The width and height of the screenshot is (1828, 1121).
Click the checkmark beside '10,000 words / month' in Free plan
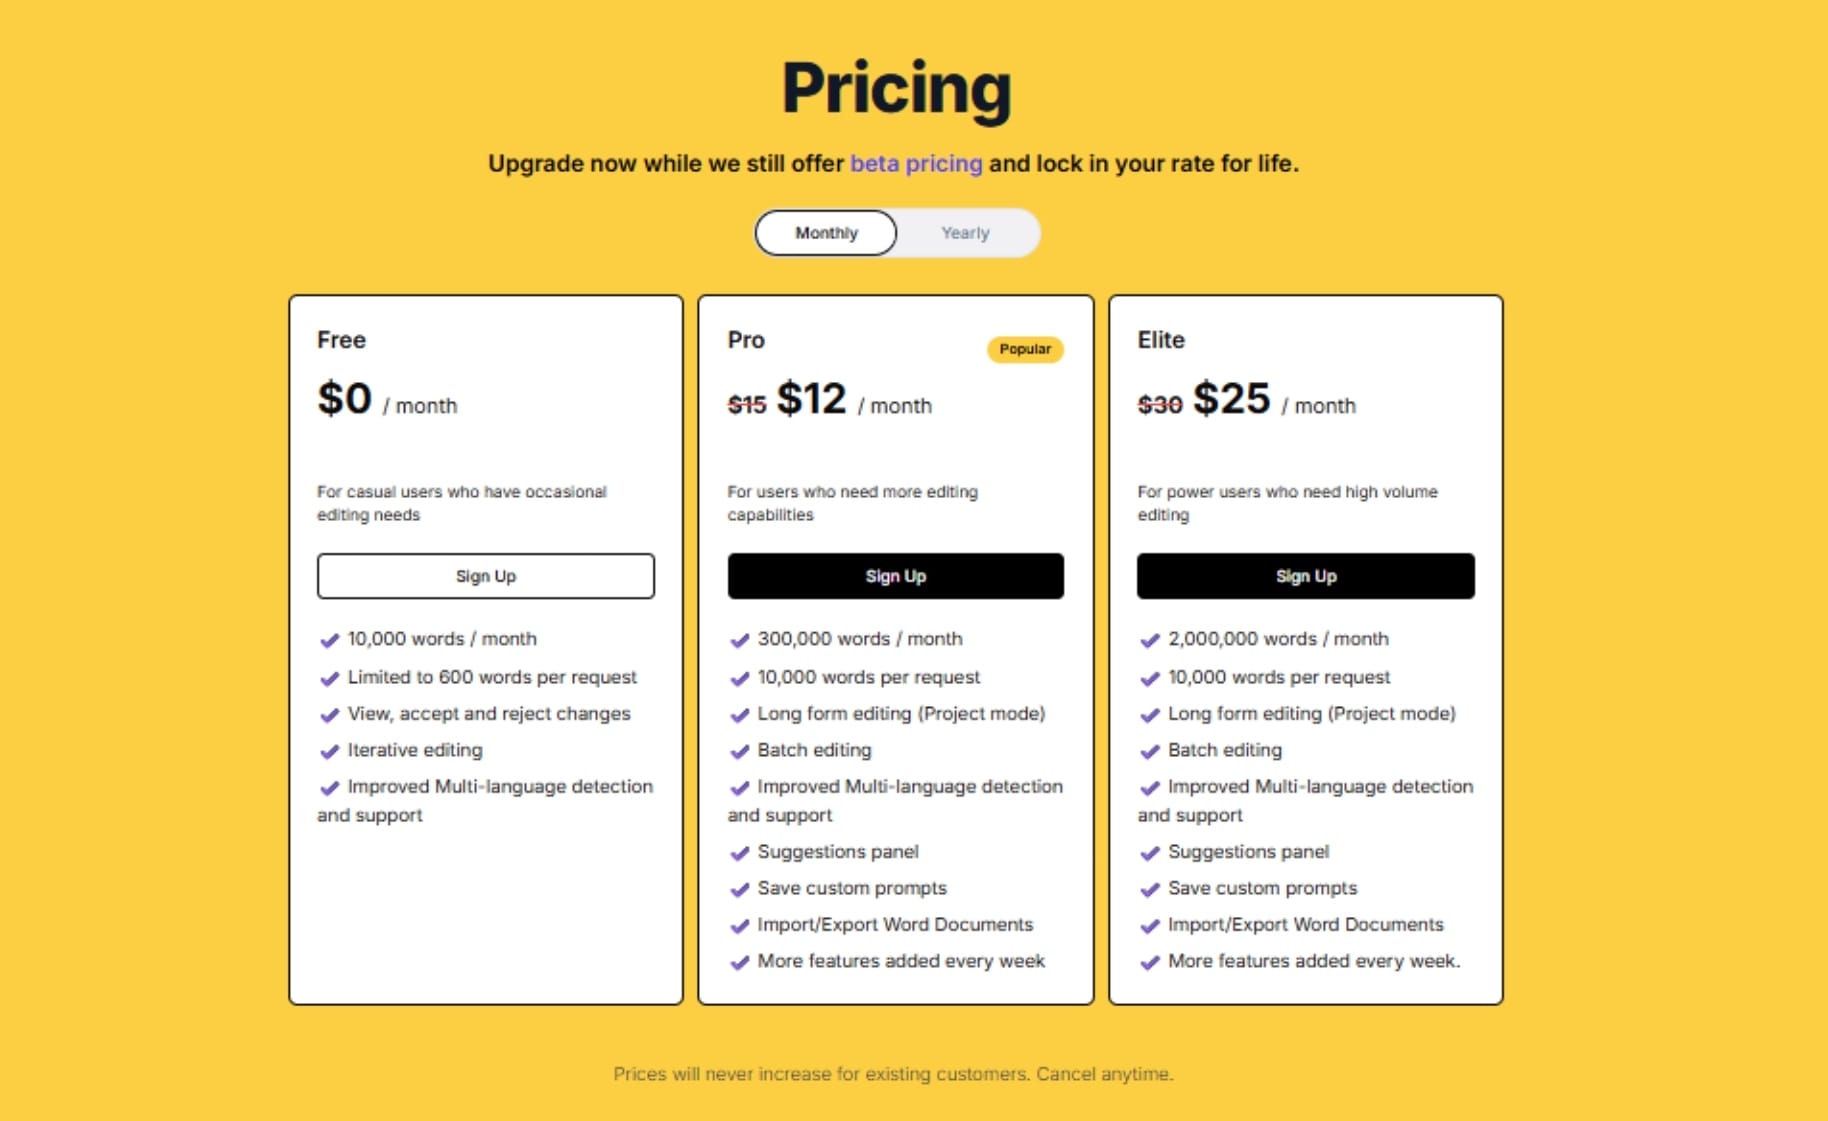(329, 639)
